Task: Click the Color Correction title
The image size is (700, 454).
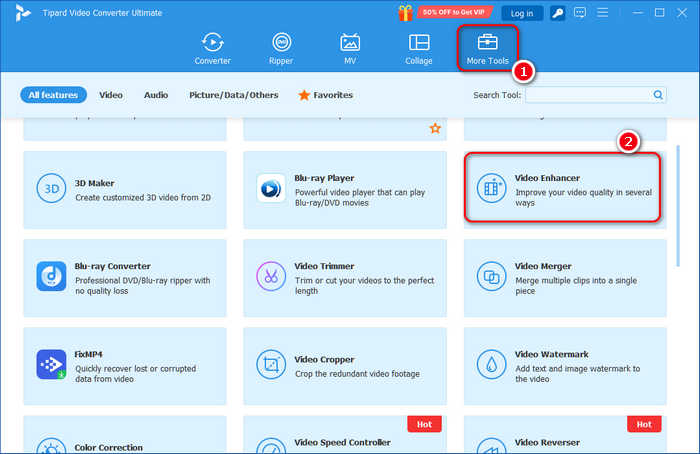Action: [x=109, y=447]
